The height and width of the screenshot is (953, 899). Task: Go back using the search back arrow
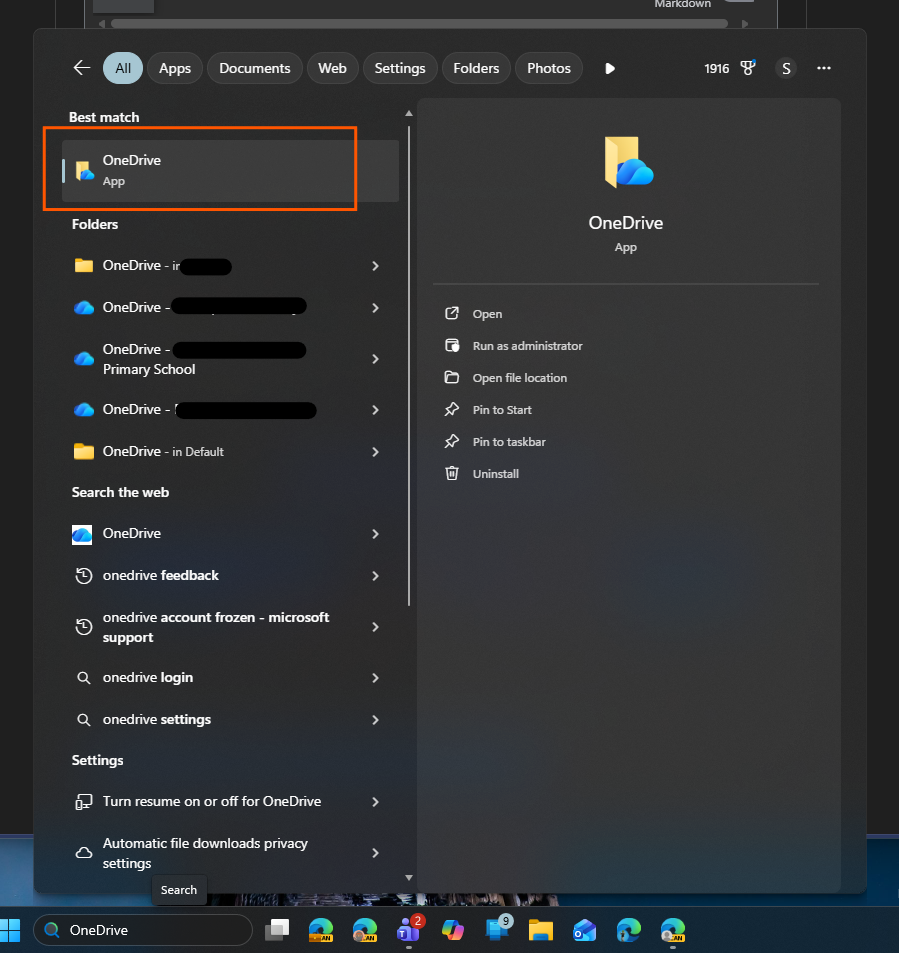(82, 68)
